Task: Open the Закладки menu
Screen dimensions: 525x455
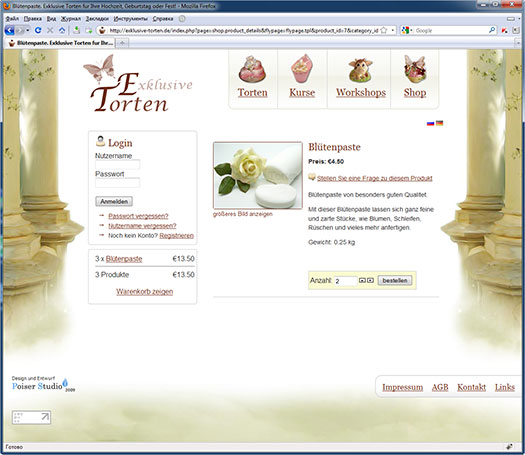Action: click(97, 19)
